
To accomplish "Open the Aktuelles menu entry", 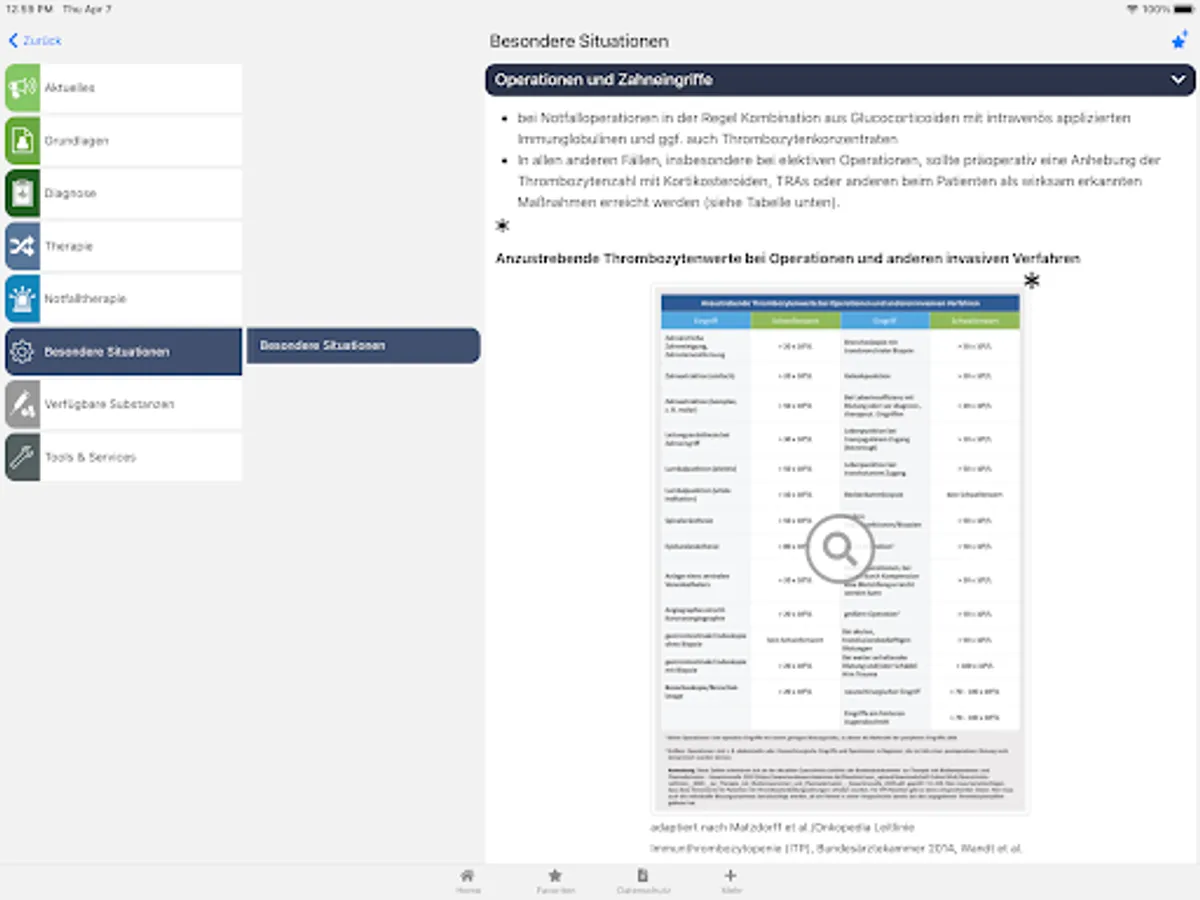I will (x=123, y=88).
